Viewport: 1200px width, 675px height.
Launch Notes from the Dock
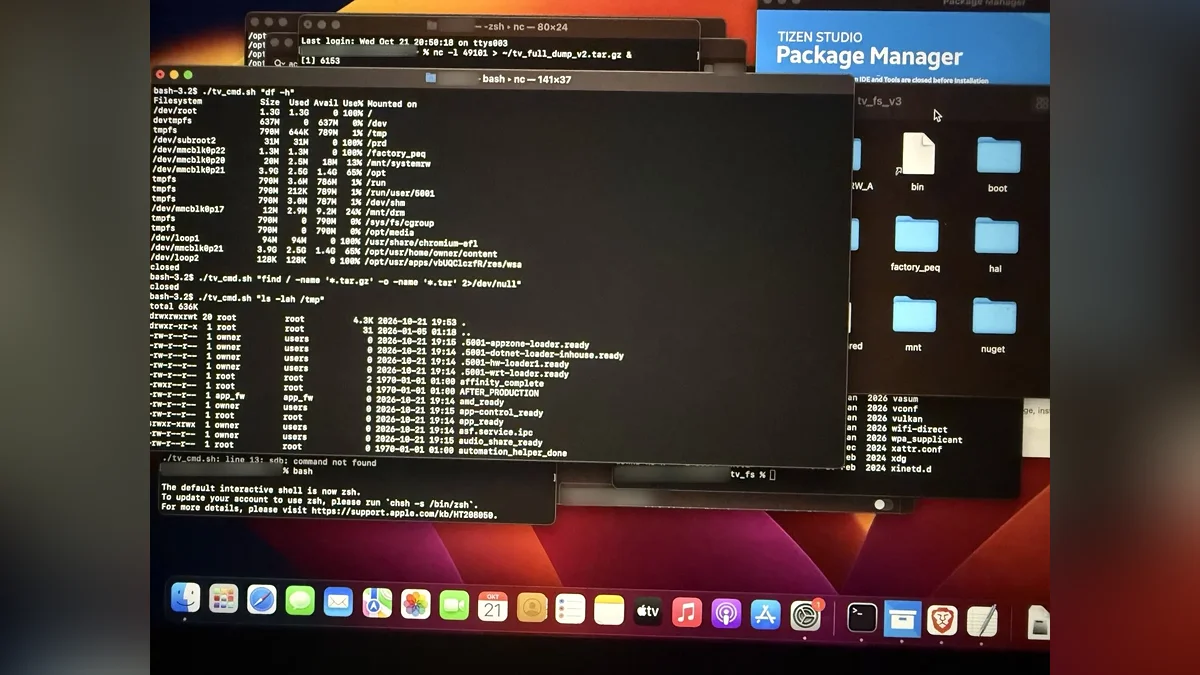609,609
